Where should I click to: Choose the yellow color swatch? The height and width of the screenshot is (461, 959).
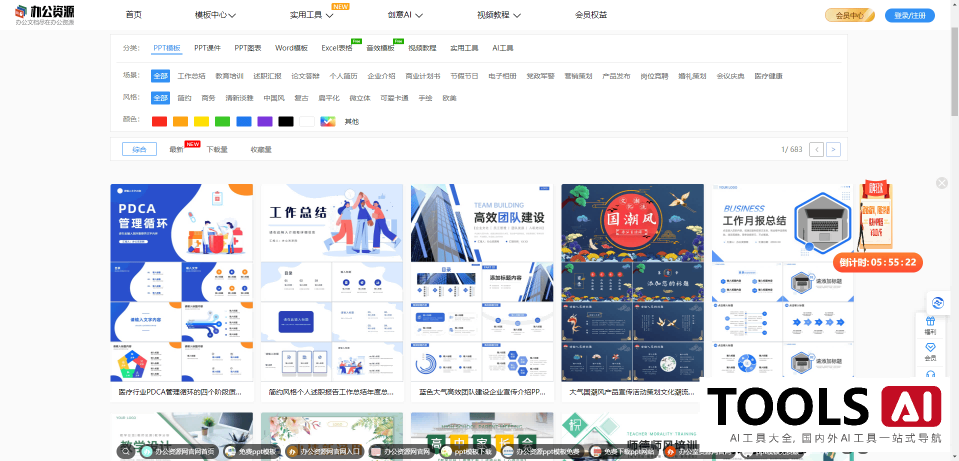[201, 121]
